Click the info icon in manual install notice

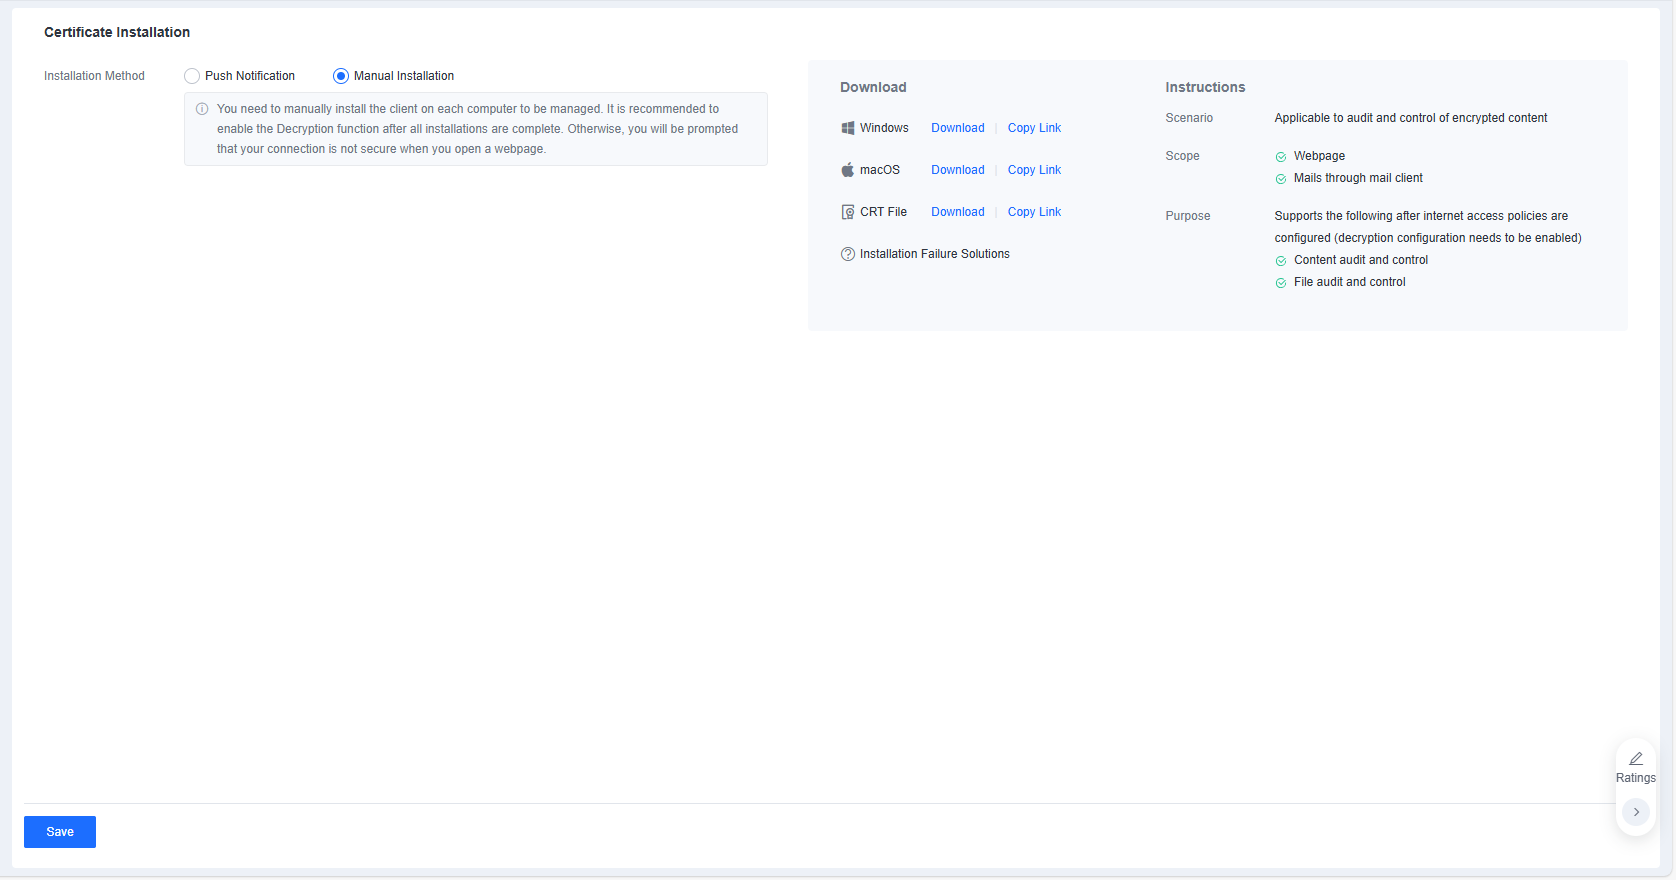tap(202, 109)
